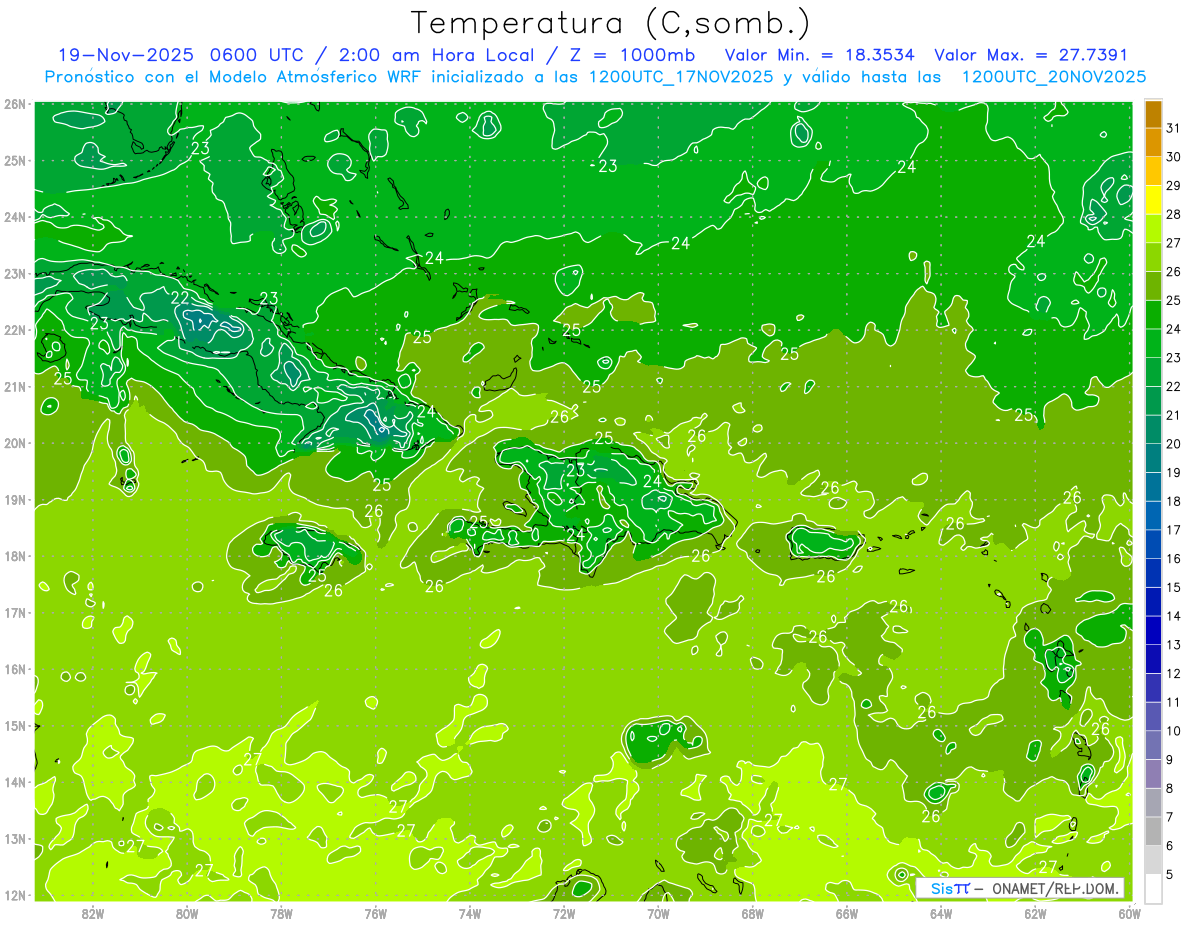Click the 20N latitude axis label
Image resolution: width=1200 pixels, height=927 pixels.
click(x=15, y=443)
